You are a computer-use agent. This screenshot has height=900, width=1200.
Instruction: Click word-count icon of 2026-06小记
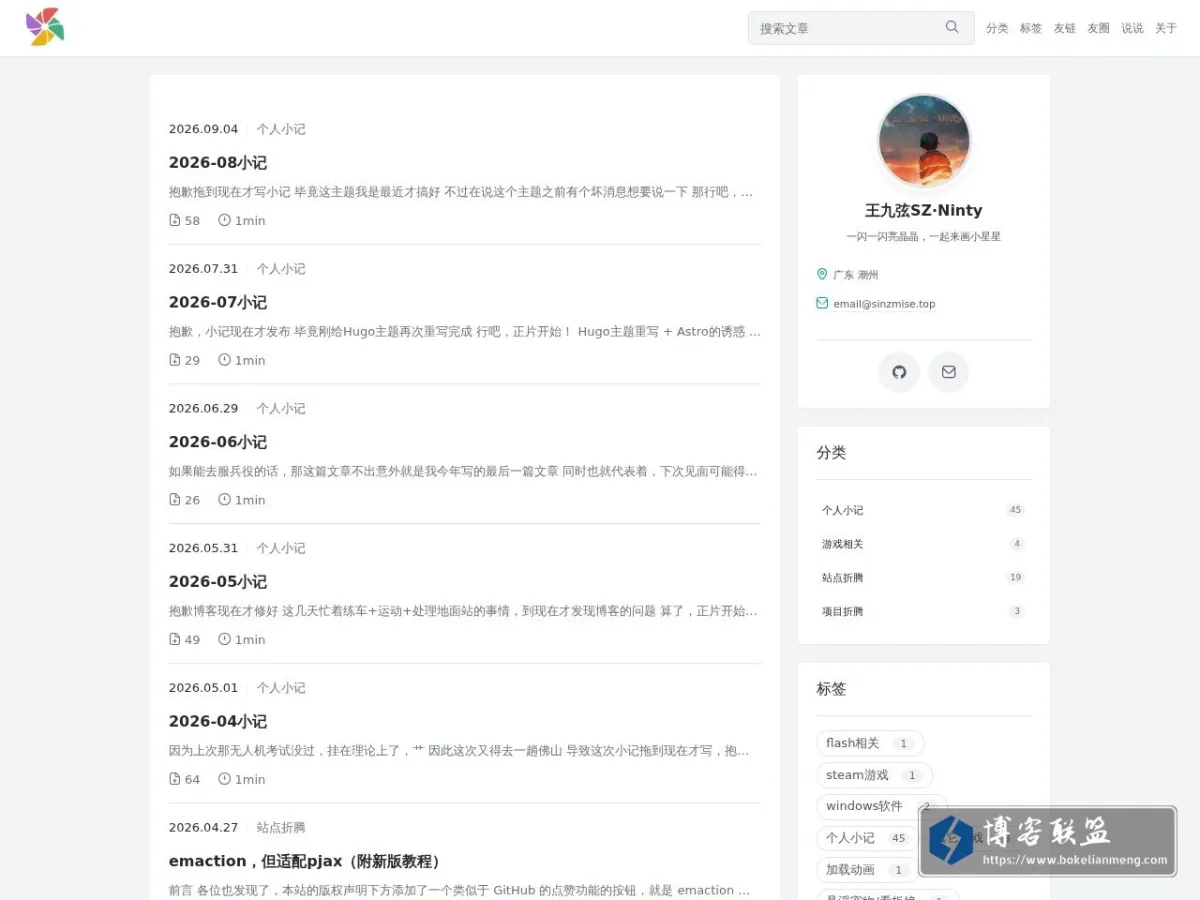175,500
